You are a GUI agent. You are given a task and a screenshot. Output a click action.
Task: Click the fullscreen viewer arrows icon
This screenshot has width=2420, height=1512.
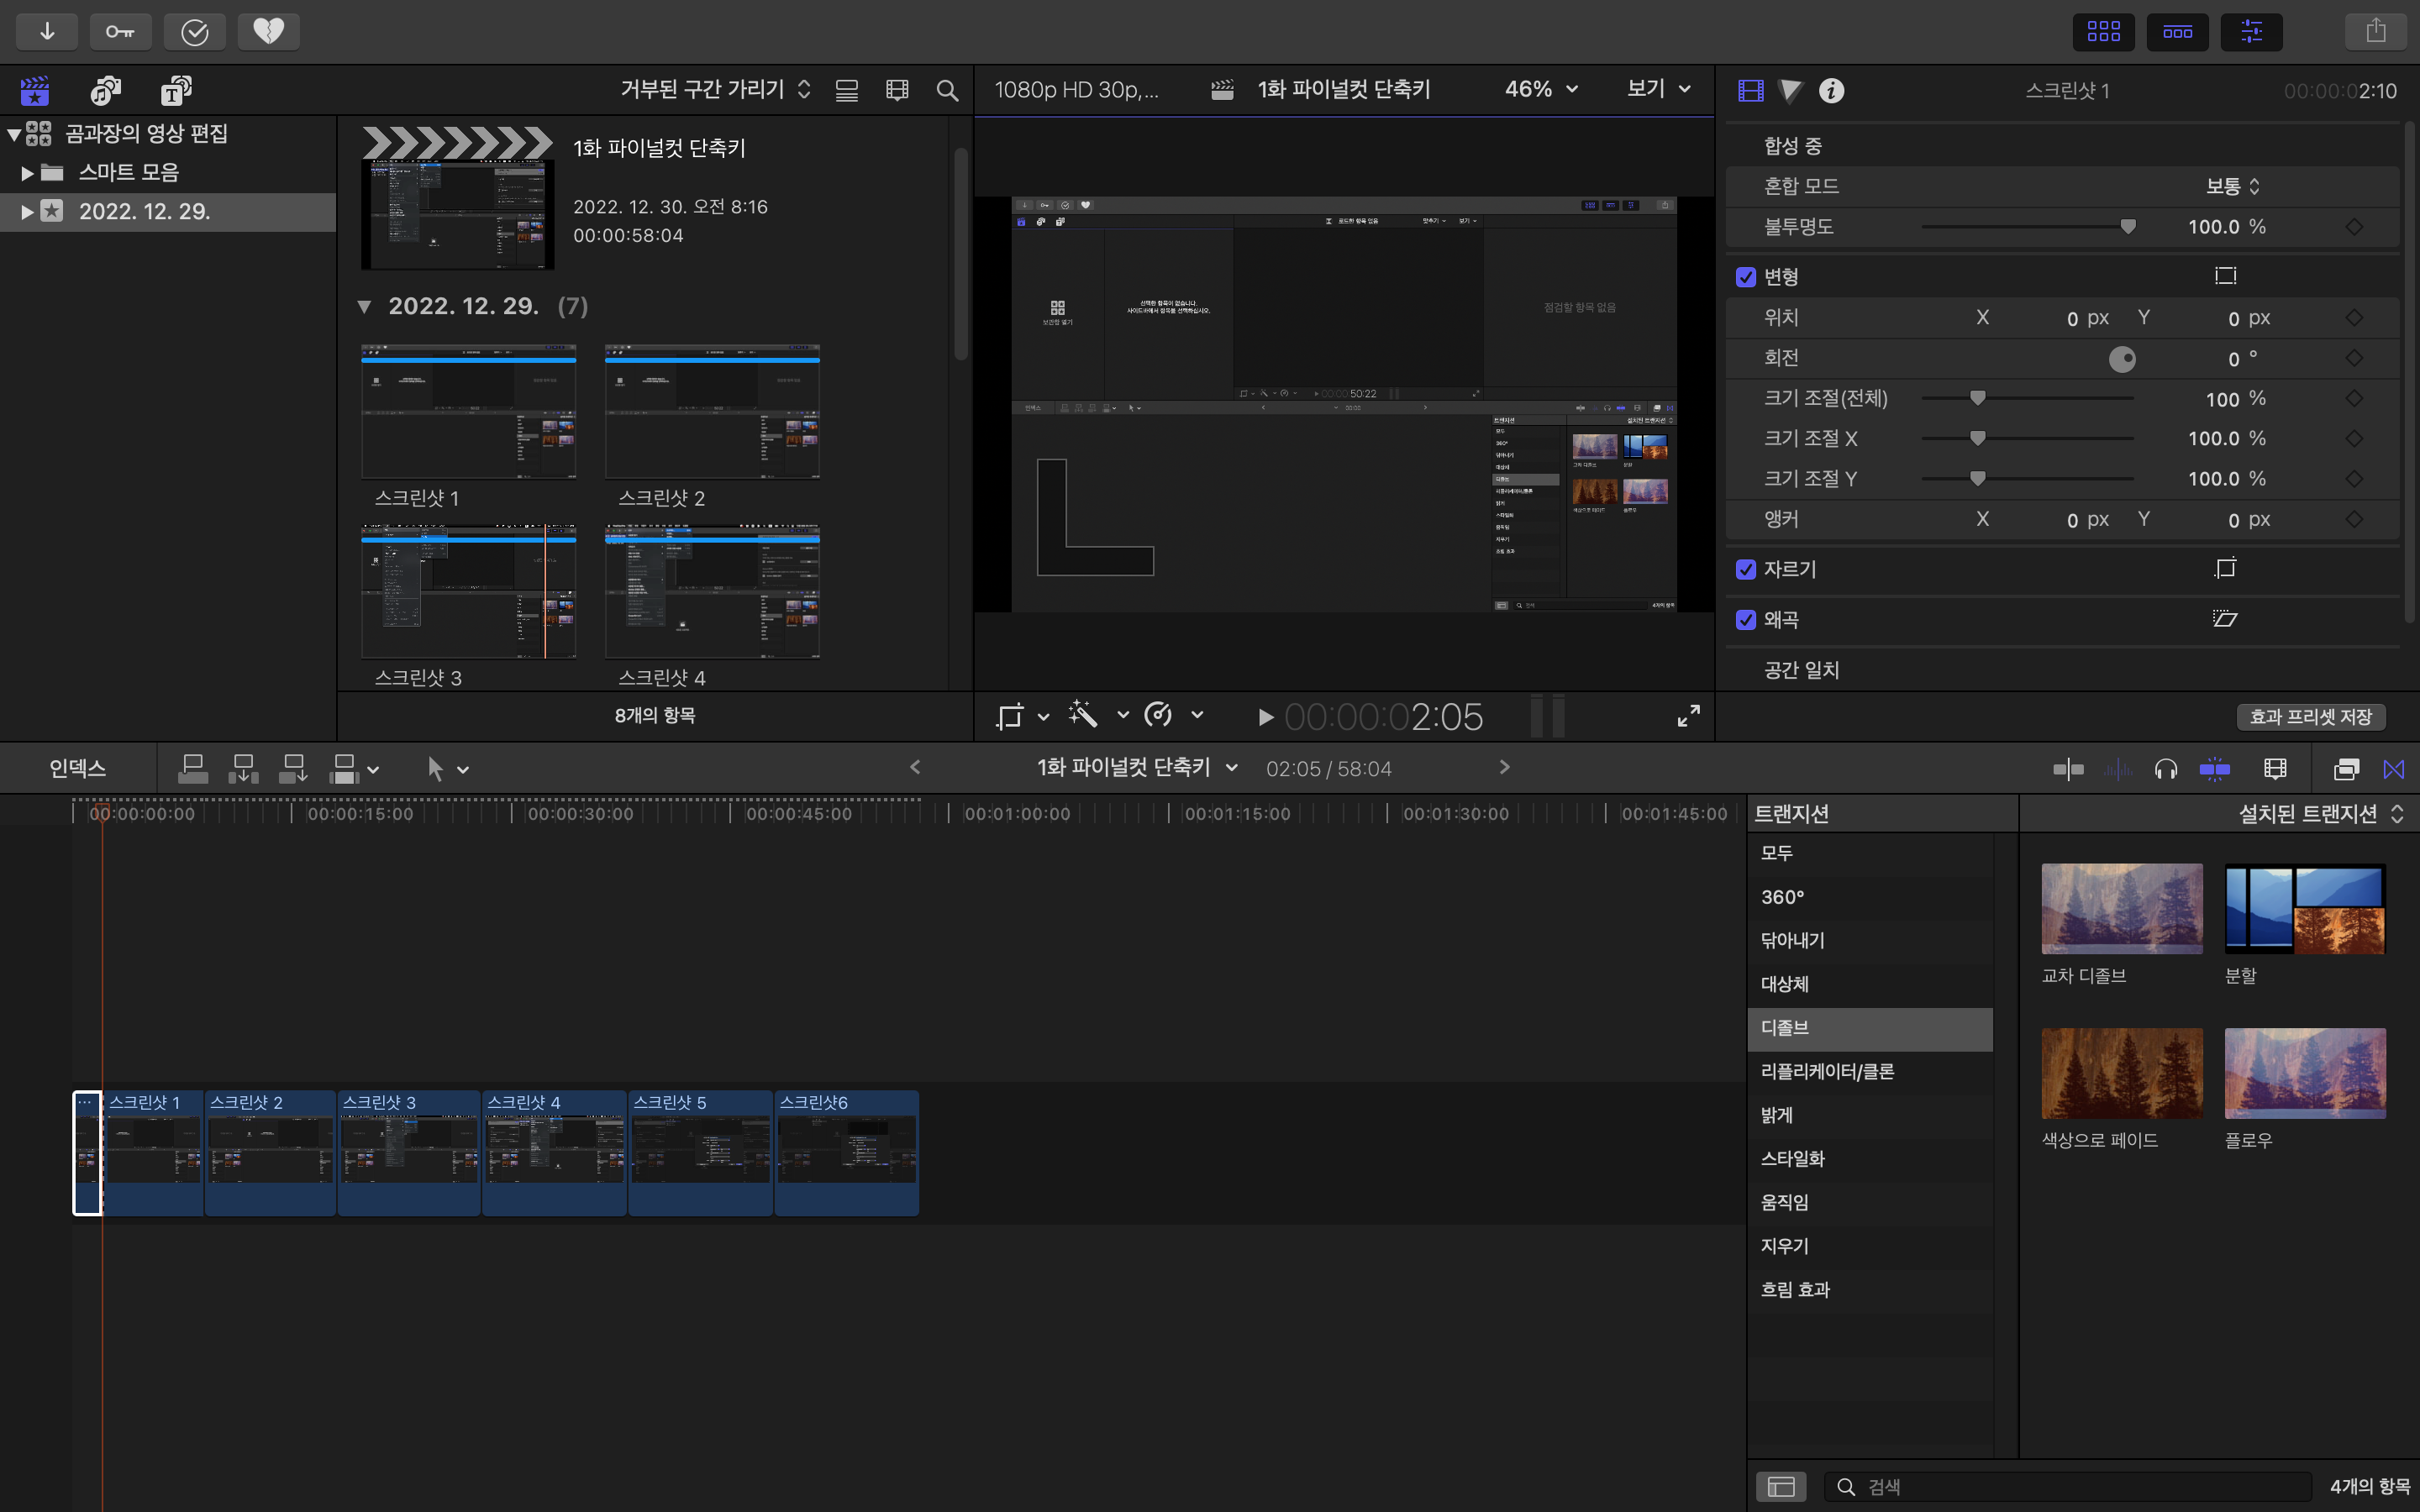point(1688,716)
